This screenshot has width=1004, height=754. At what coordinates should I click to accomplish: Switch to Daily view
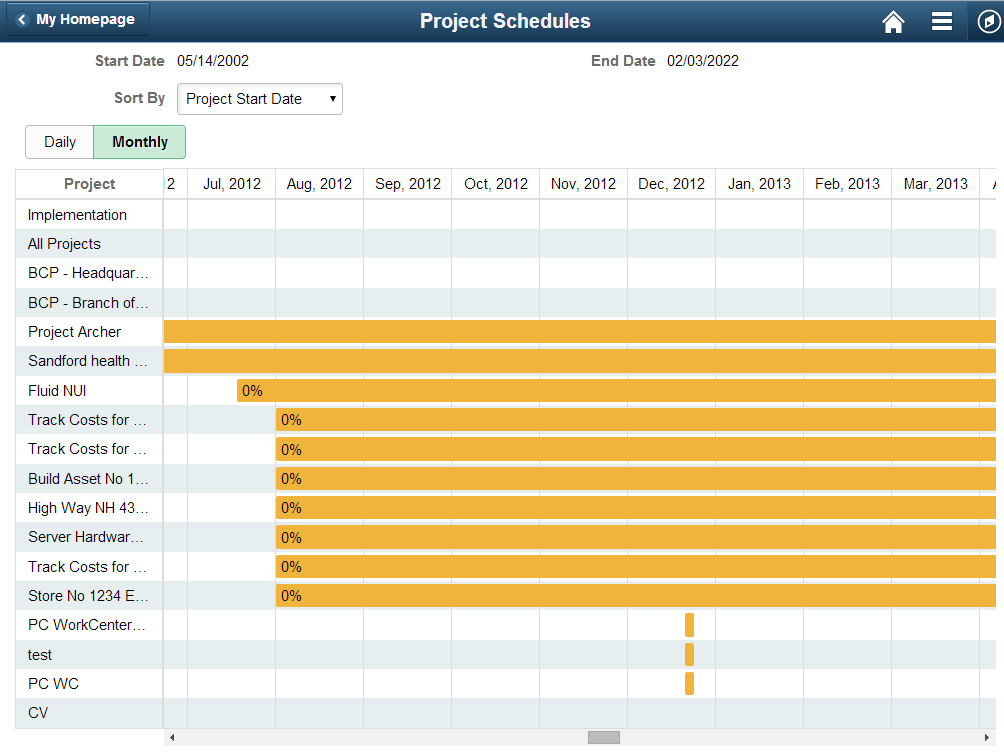(59, 142)
